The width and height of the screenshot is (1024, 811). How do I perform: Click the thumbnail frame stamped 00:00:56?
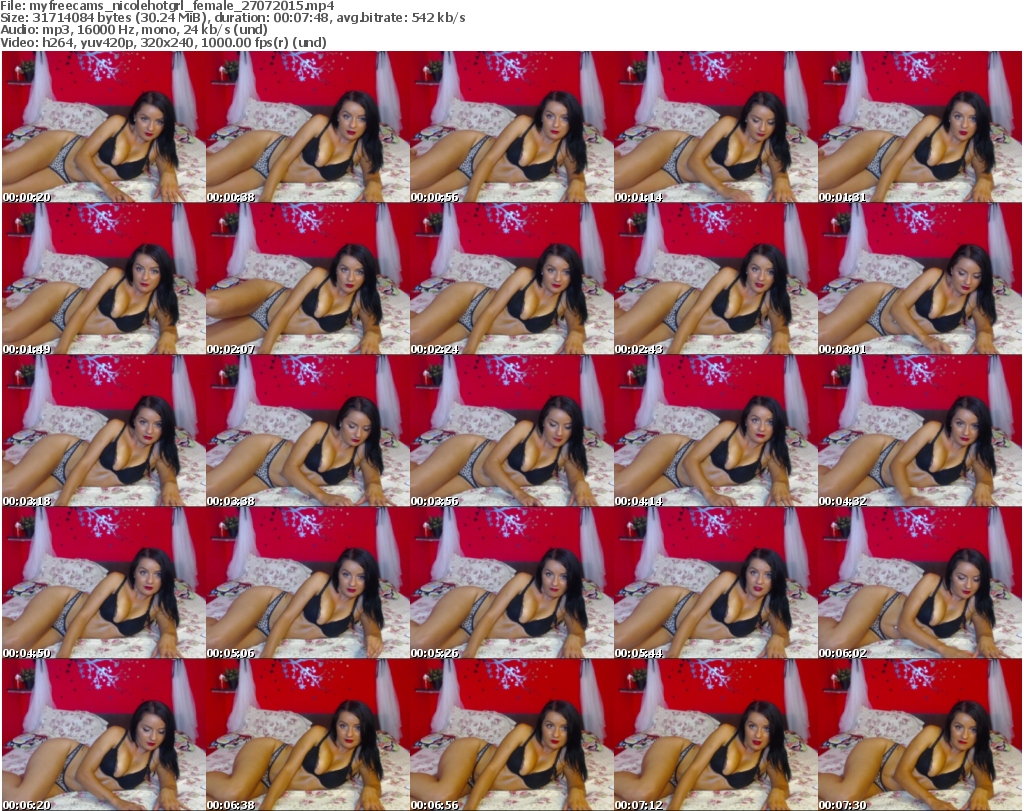coord(511,127)
